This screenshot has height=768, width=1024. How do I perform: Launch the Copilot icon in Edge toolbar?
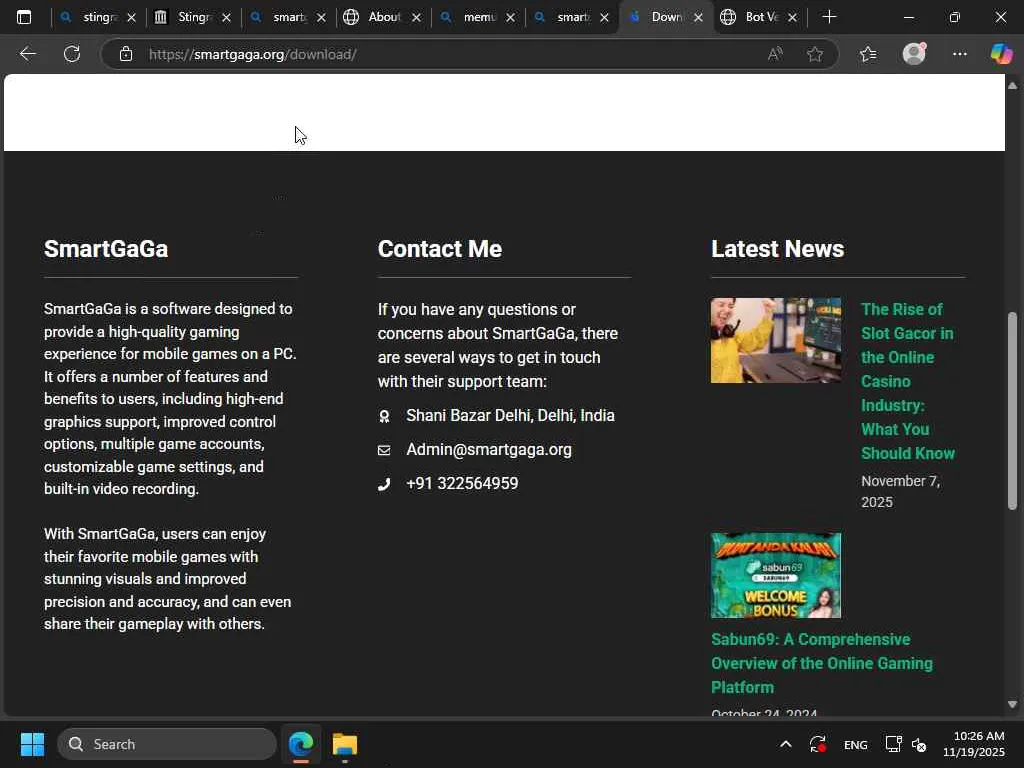coord(1001,54)
